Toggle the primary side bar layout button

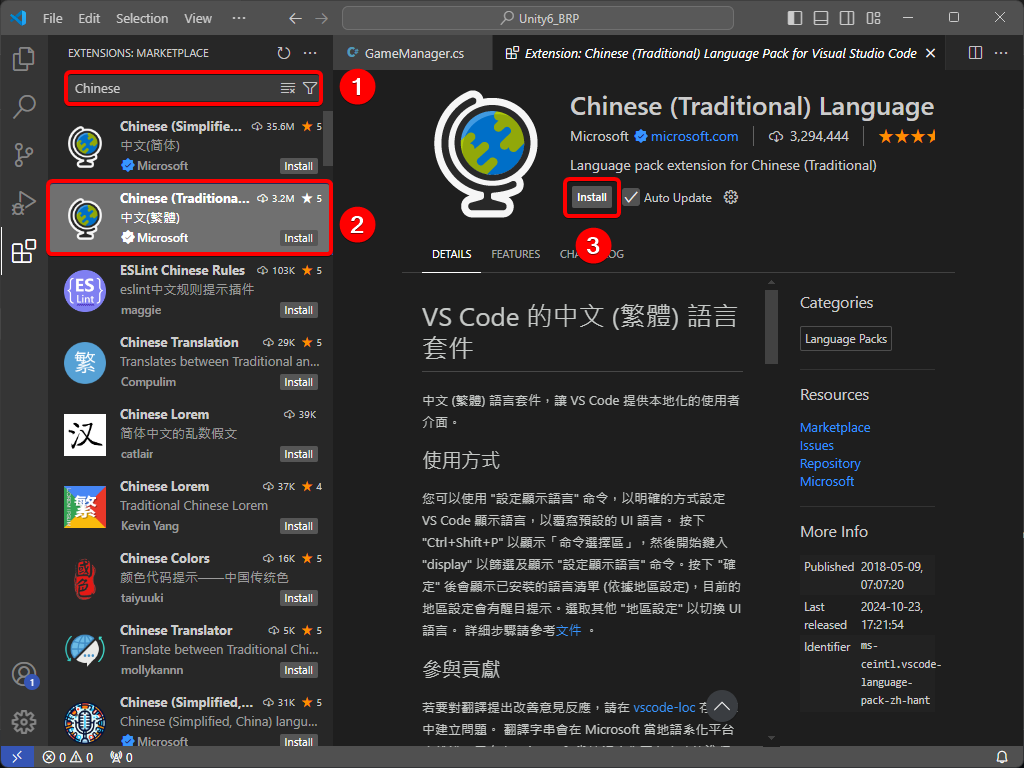[x=795, y=18]
